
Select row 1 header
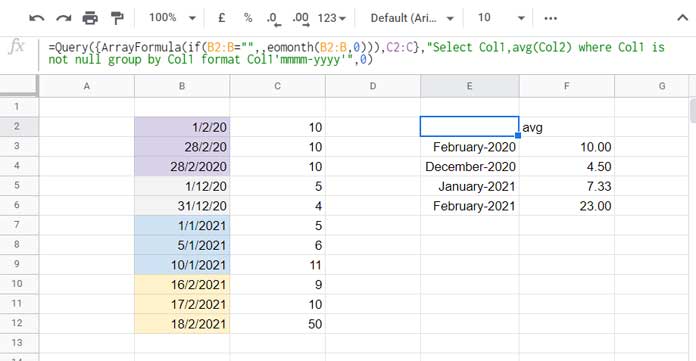19,107
